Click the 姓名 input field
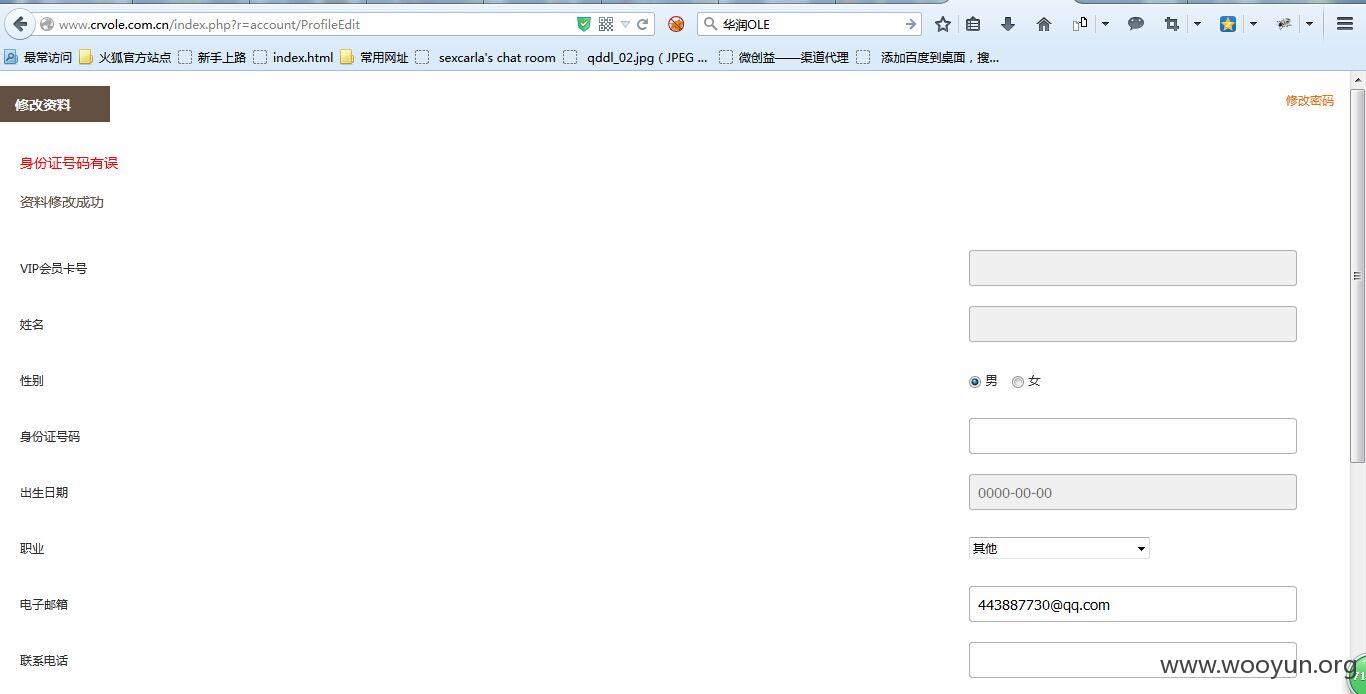The height and width of the screenshot is (694, 1366). [1132, 324]
